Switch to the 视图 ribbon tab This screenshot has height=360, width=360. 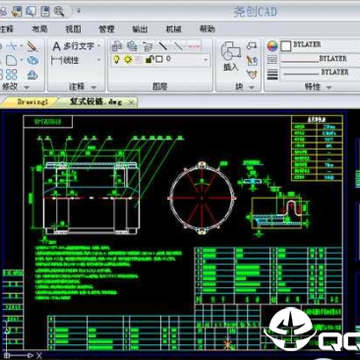[x=73, y=29]
